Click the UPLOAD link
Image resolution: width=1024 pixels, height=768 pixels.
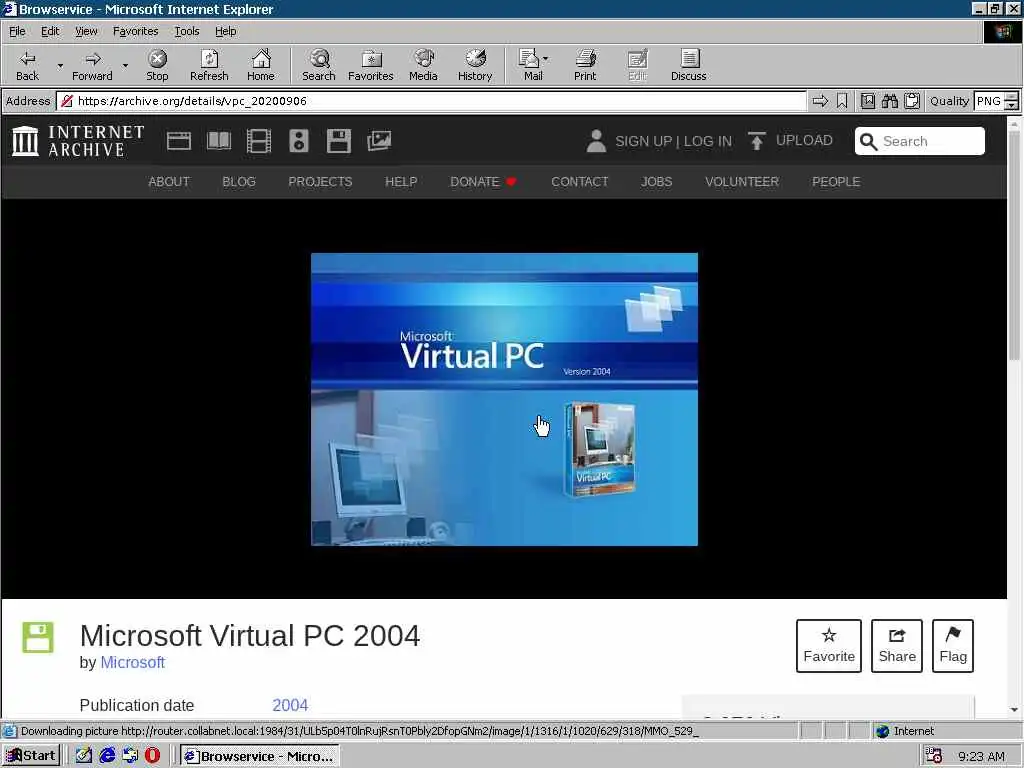pyautogui.click(x=804, y=140)
